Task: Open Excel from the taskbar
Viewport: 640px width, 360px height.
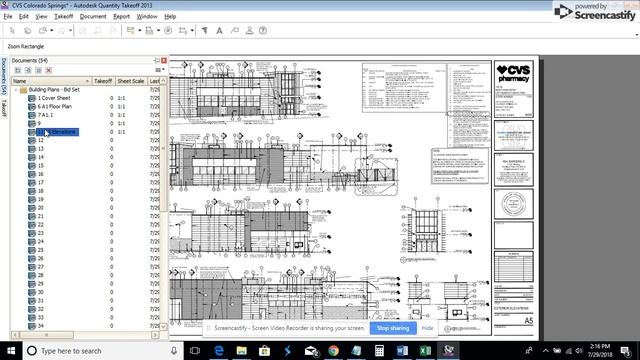Action: pyautogui.click(x=425, y=351)
